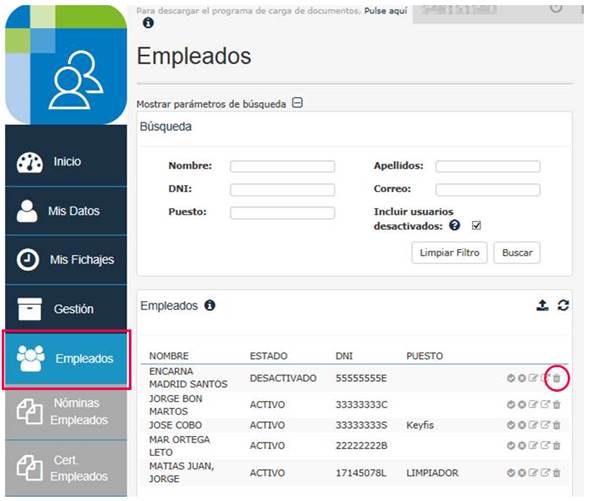Open external-link icon for Mar Ortega Leto
Image resolution: width=589 pixels, height=501 pixels.
tap(545, 445)
